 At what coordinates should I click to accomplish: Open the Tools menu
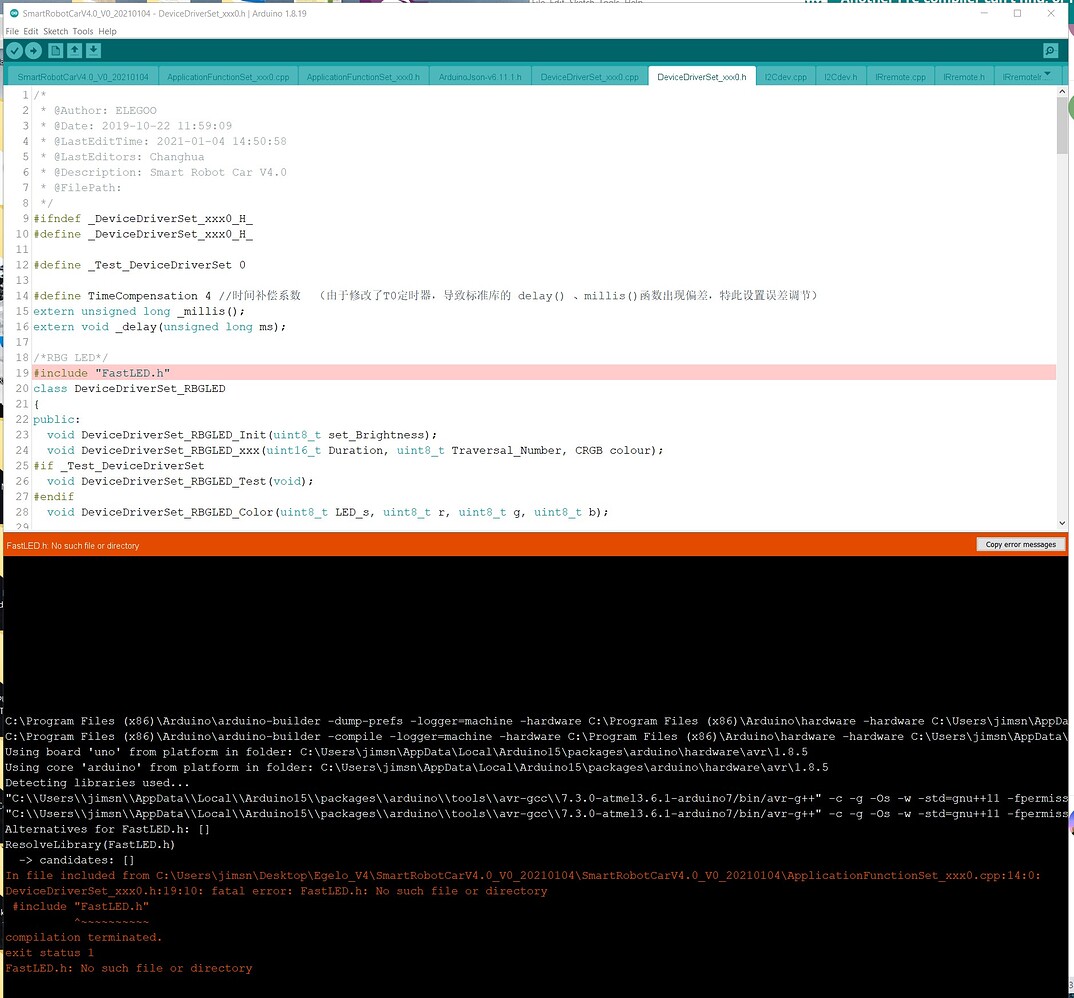pos(83,31)
